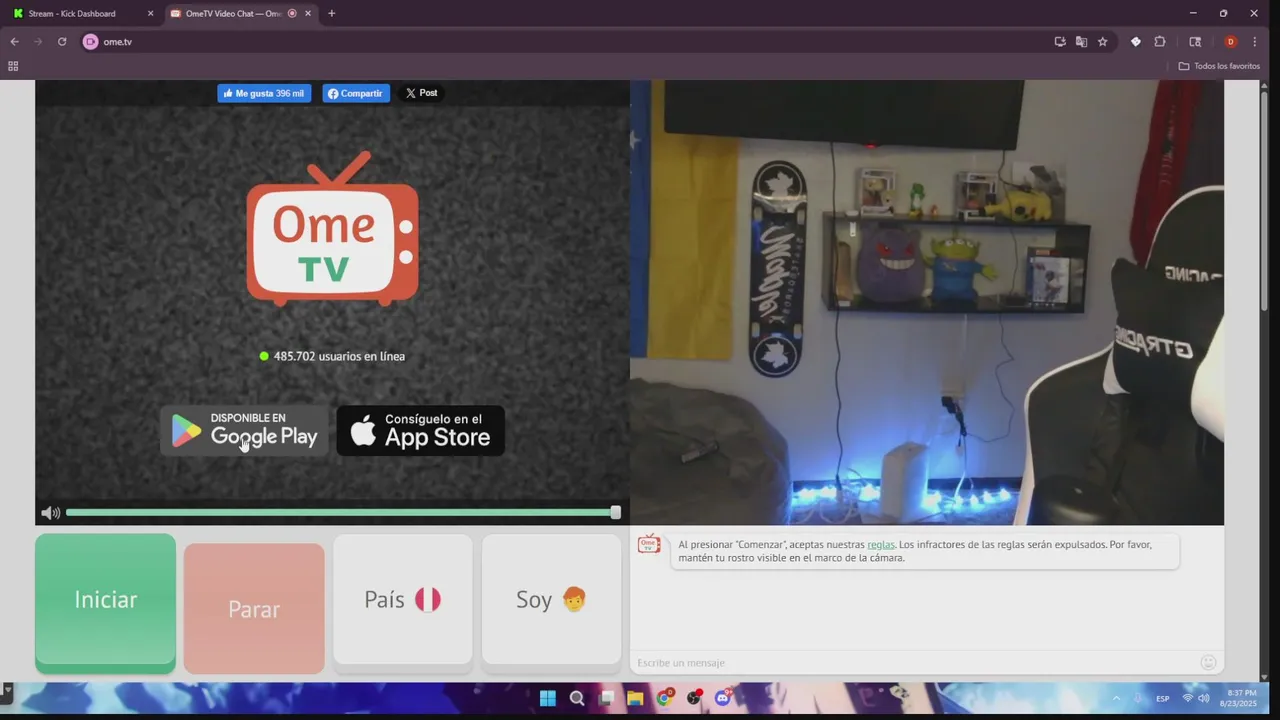The width and height of the screenshot is (1280, 720).
Task: Switch to Stream - Kick Dashboard tab
Action: pyautogui.click(x=82, y=14)
